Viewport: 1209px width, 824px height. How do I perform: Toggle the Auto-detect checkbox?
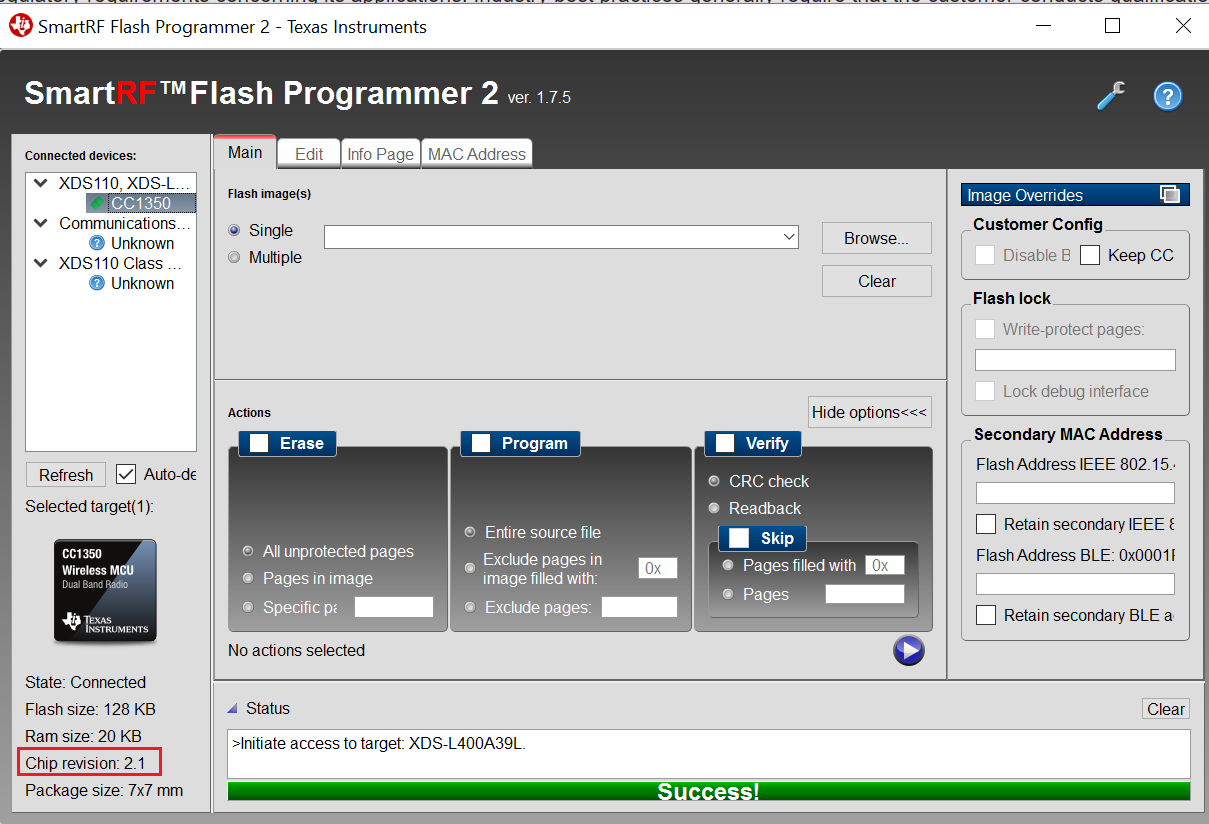pyautogui.click(x=126, y=474)
